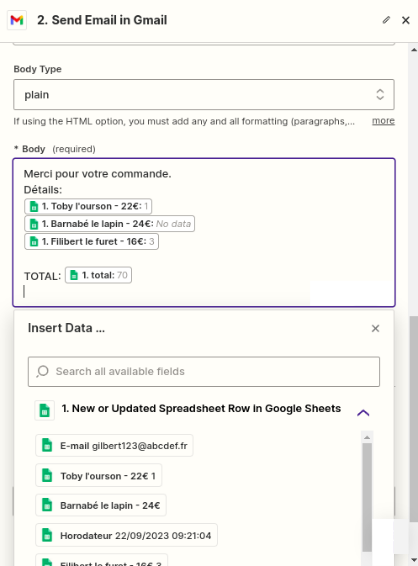The height and width of the screenshot is (566, 418).
Task: Click the Google Sheets icon beside the step title
Action: 44,410
